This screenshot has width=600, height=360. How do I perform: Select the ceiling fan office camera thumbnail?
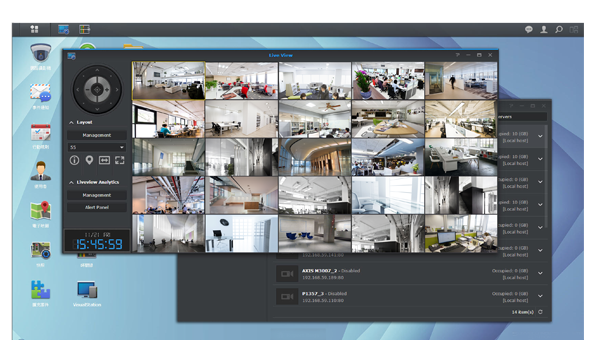pos(315,119)
